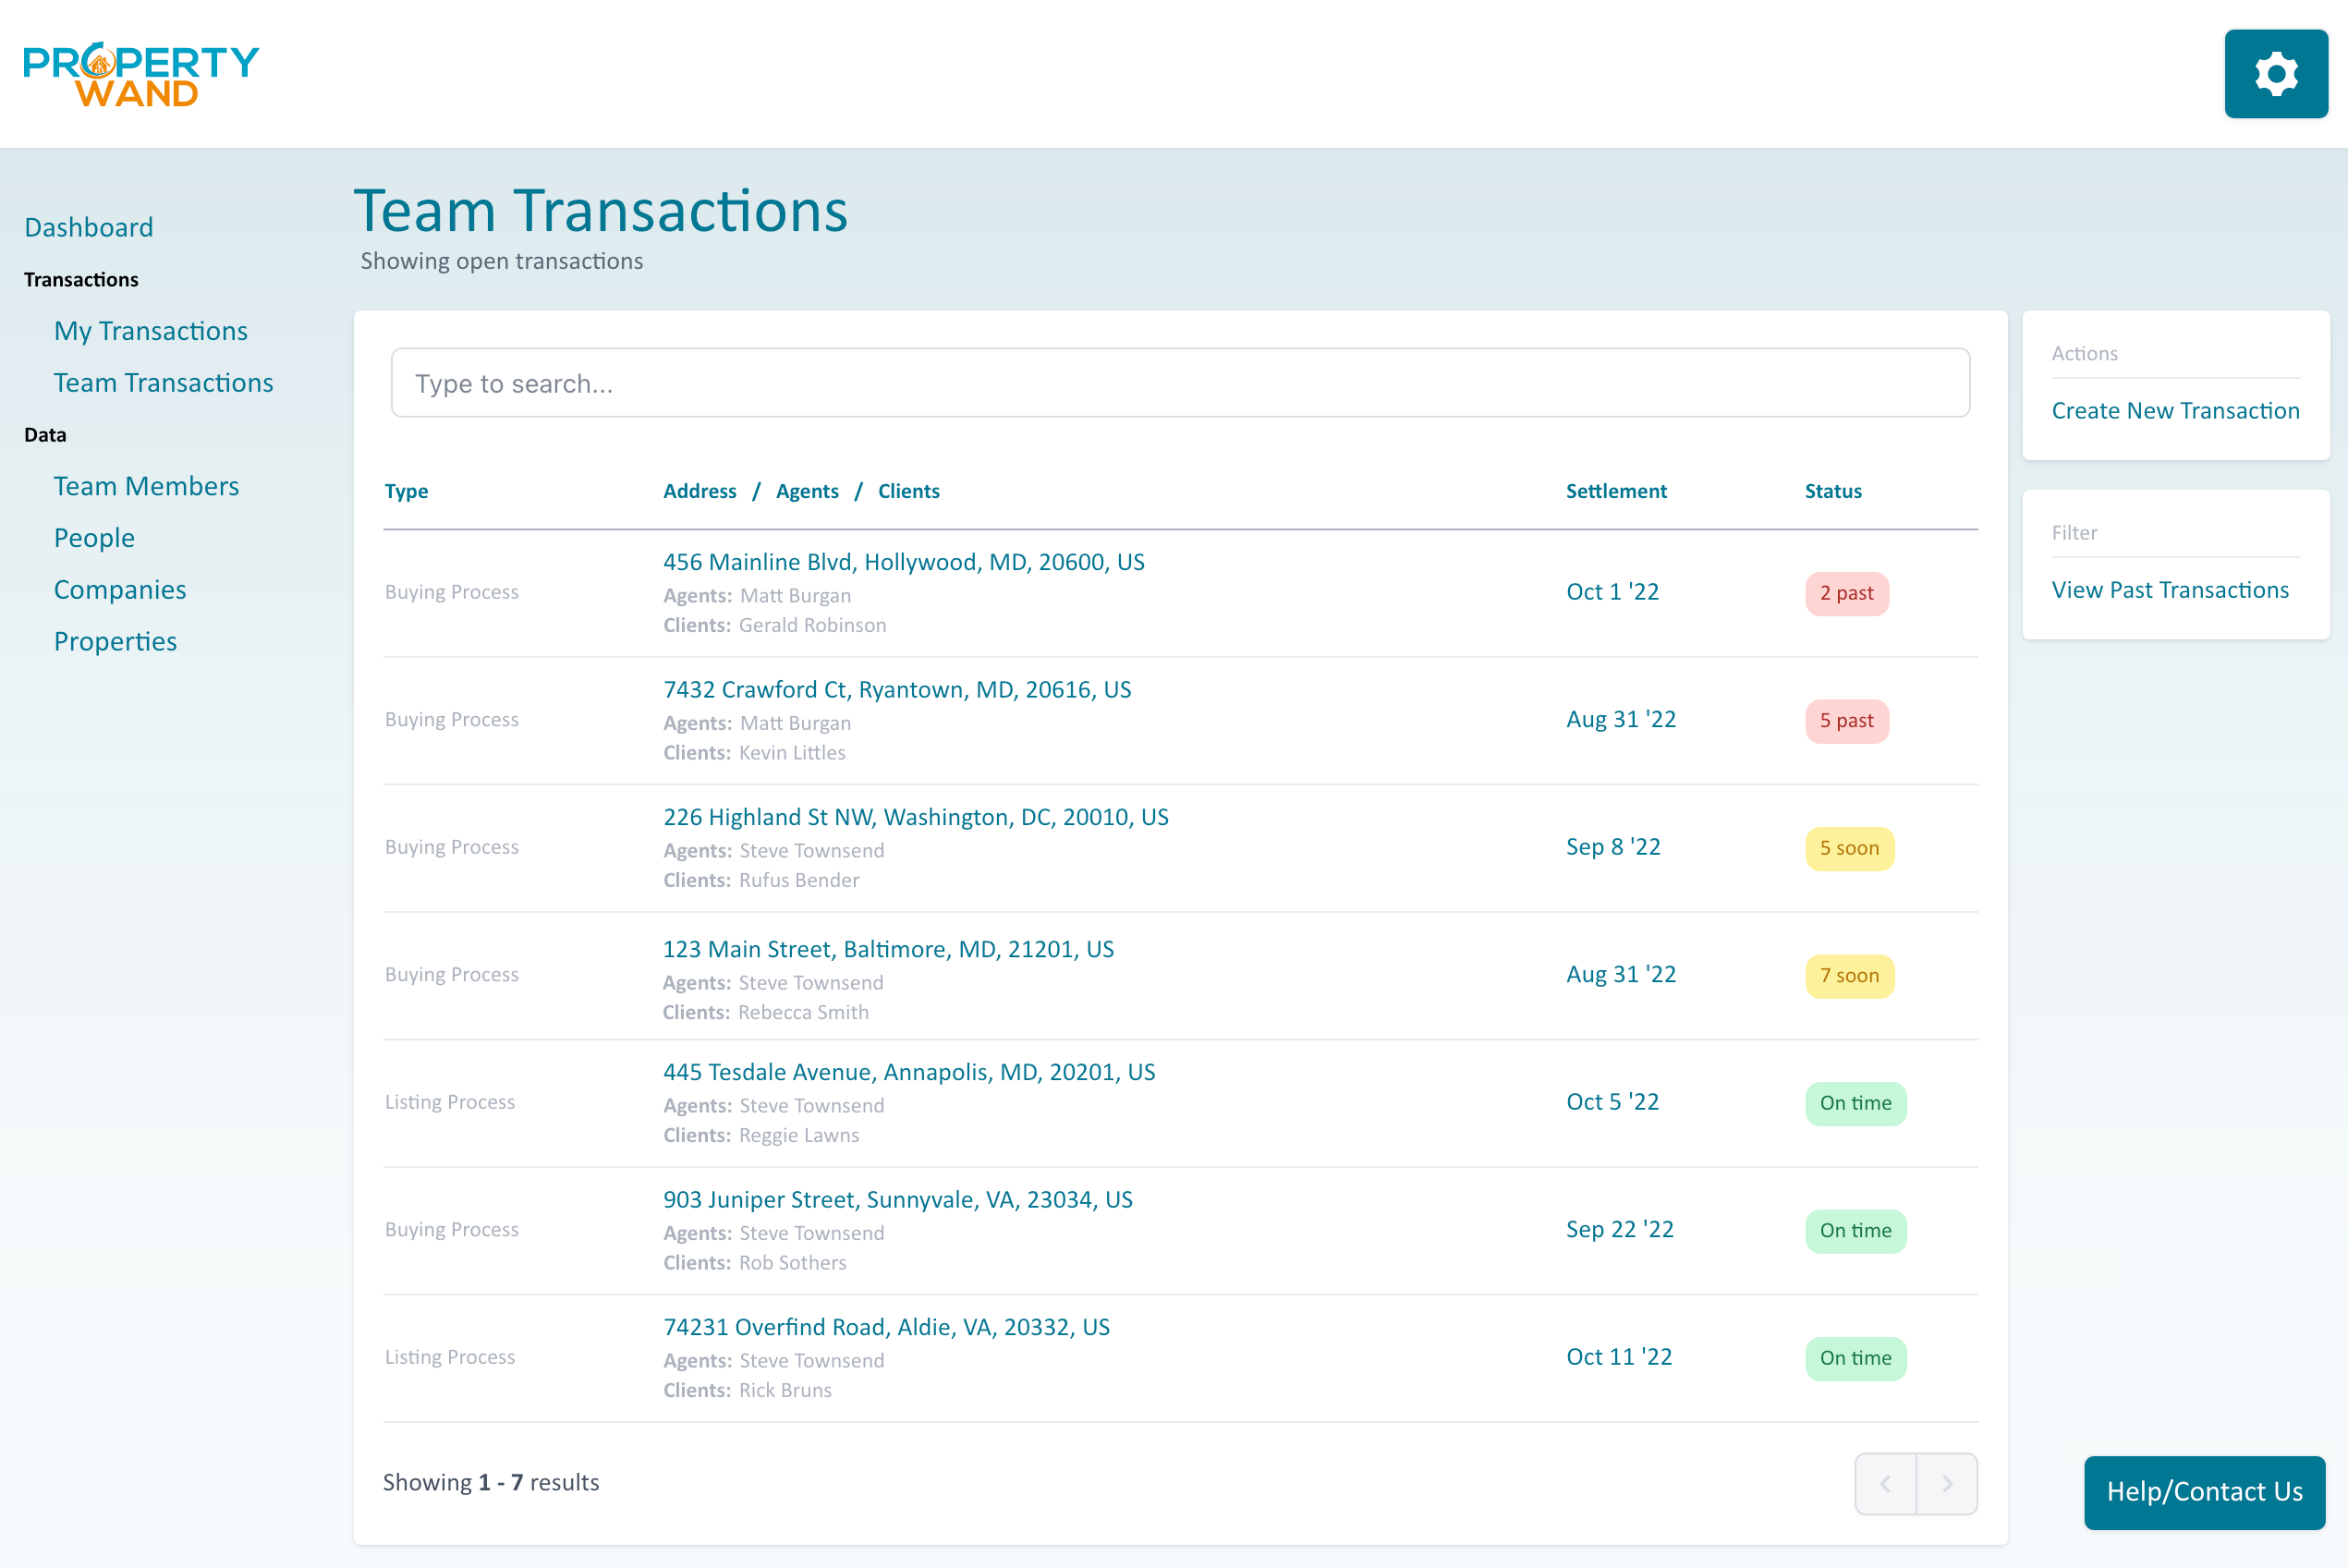2348x1568 pixels.
Task: Sort by the Settlement column header
Action: [x=1616, y=491]
